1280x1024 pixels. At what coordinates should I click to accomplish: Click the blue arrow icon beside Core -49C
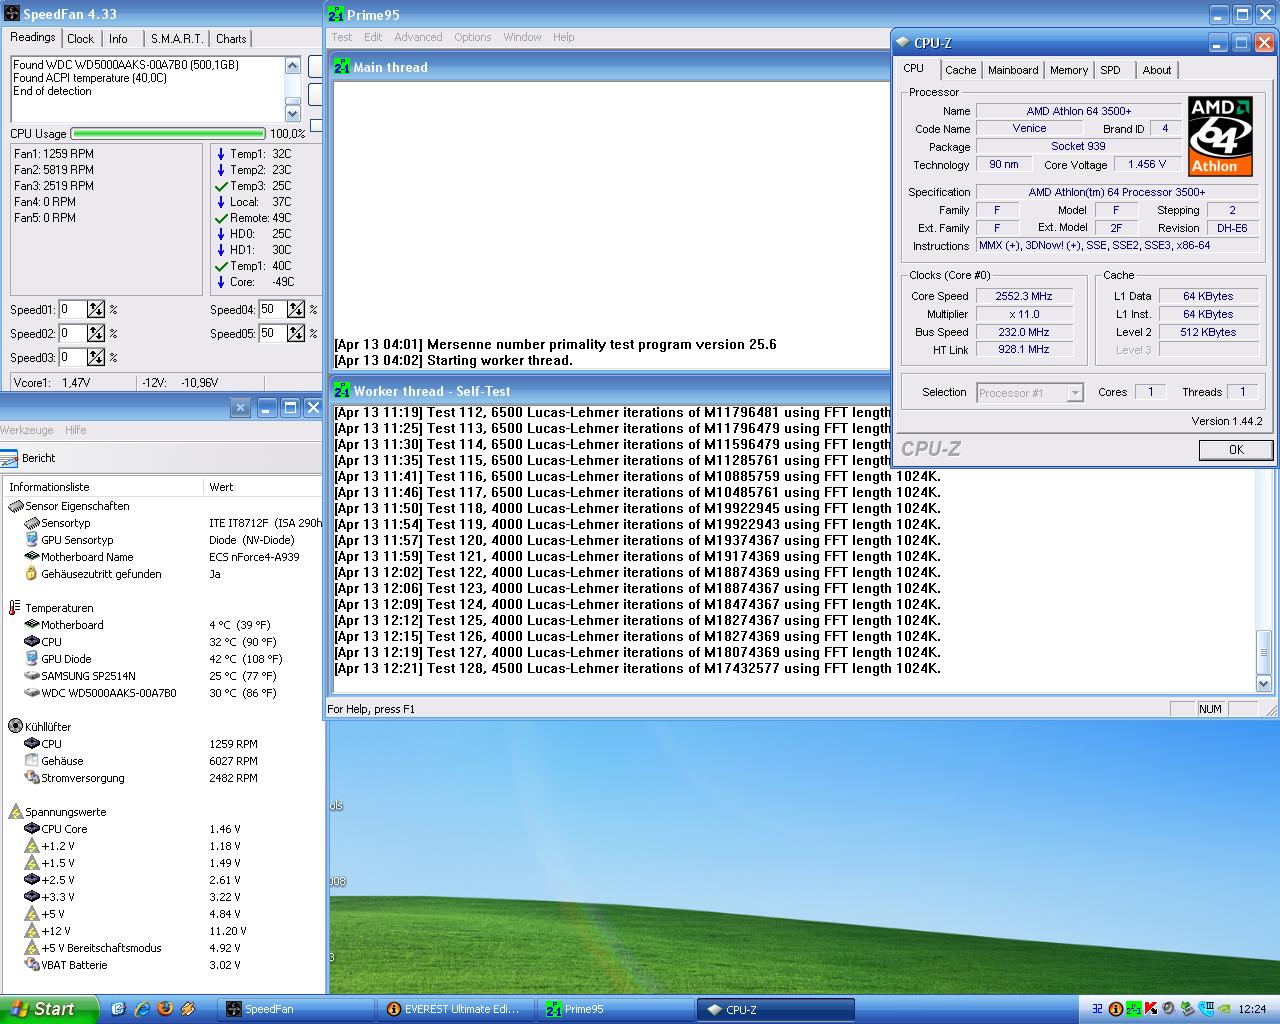pyautogui.click(x=221, y=282)
